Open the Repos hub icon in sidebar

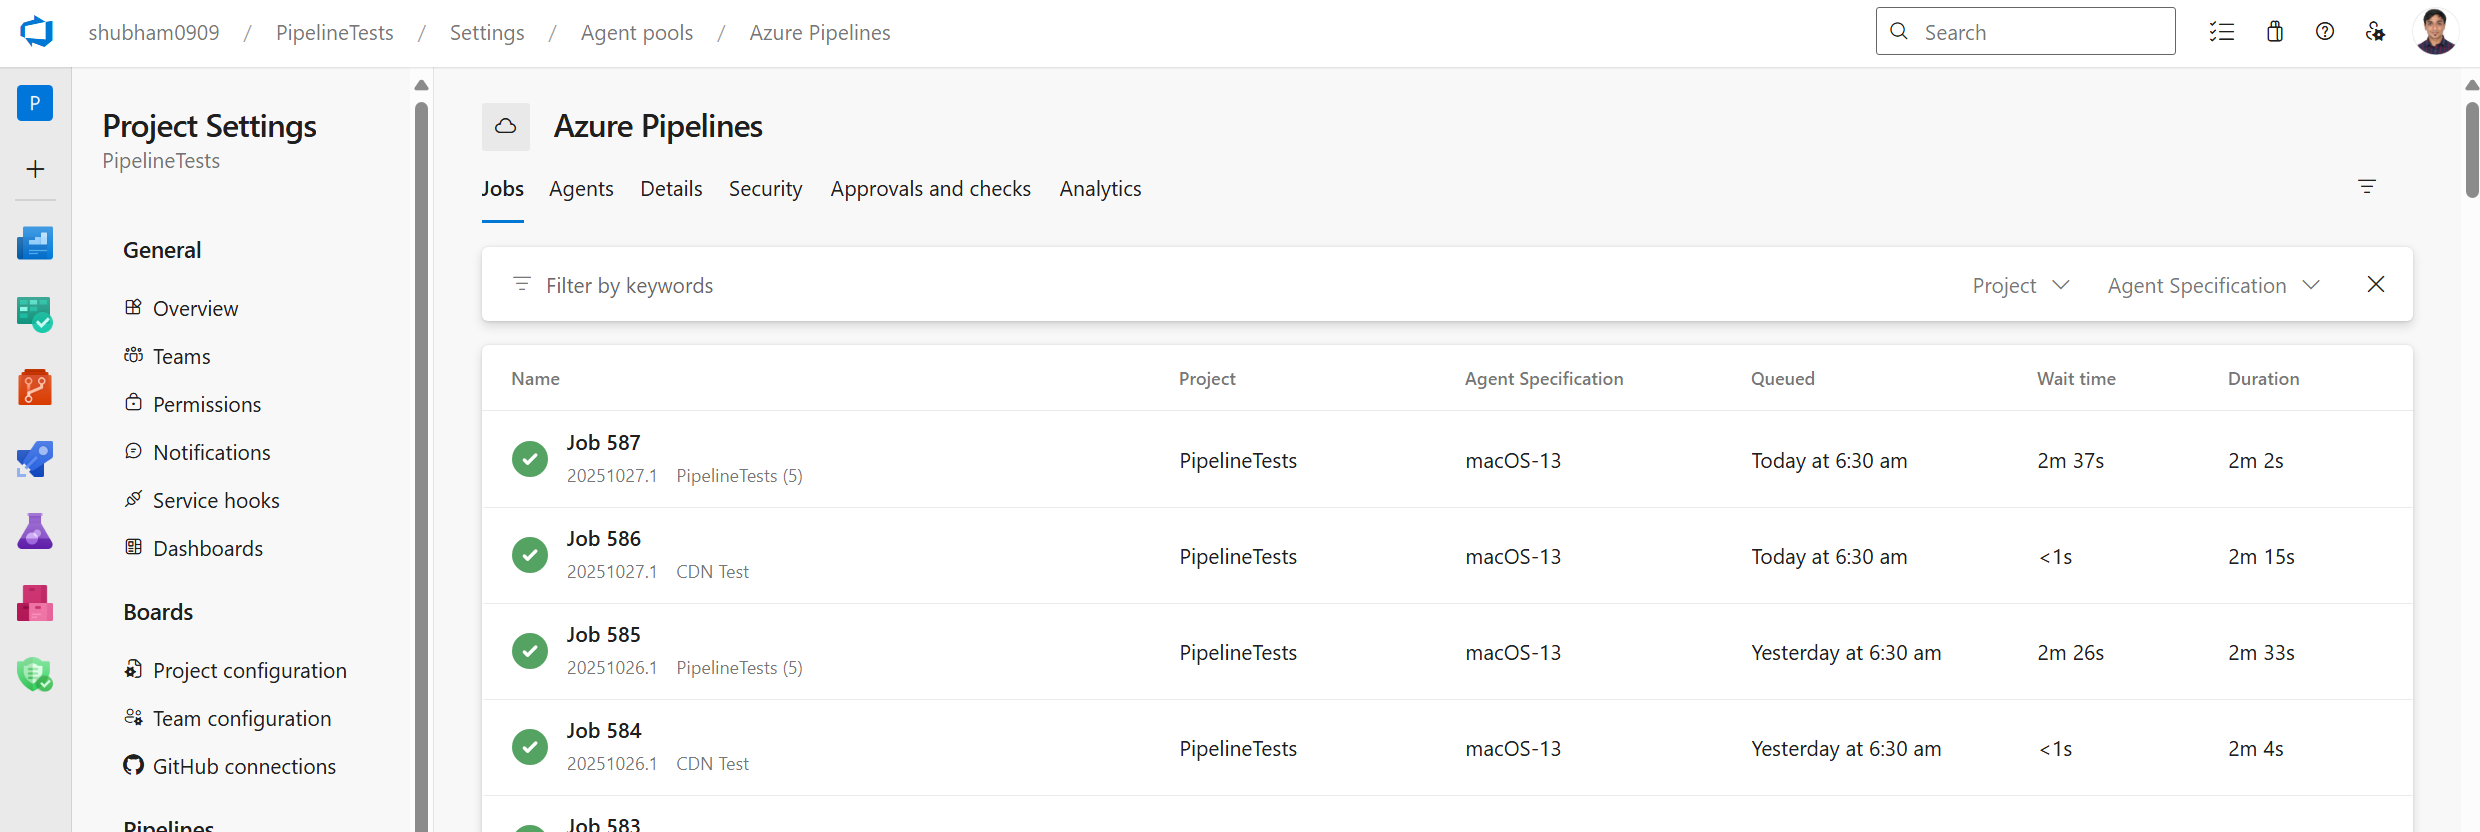point(35,387)
